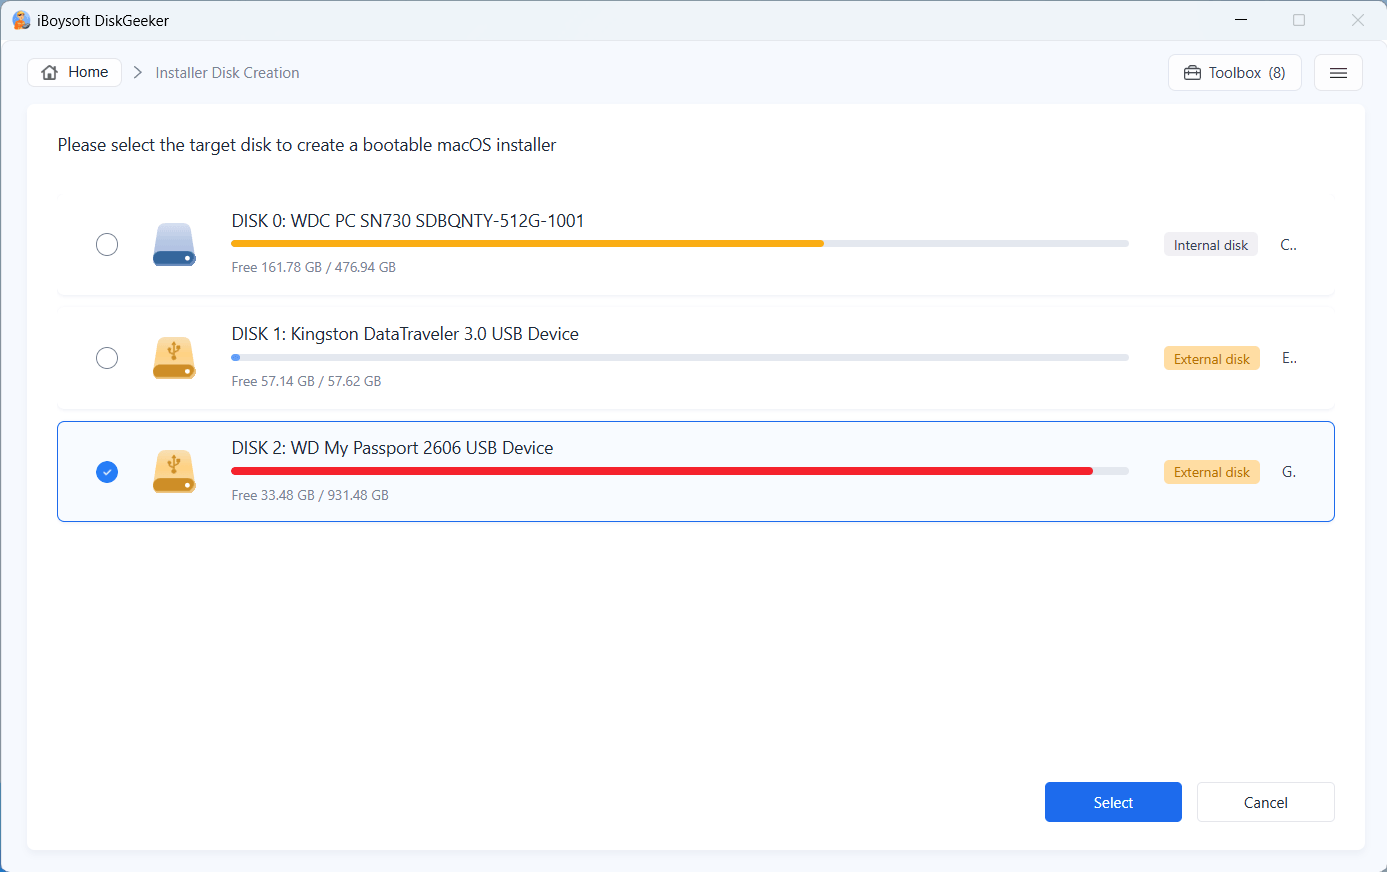Select the DISK 1 Kingston DataTraveler radio button
1387x872 pixels.
point(107,358)
